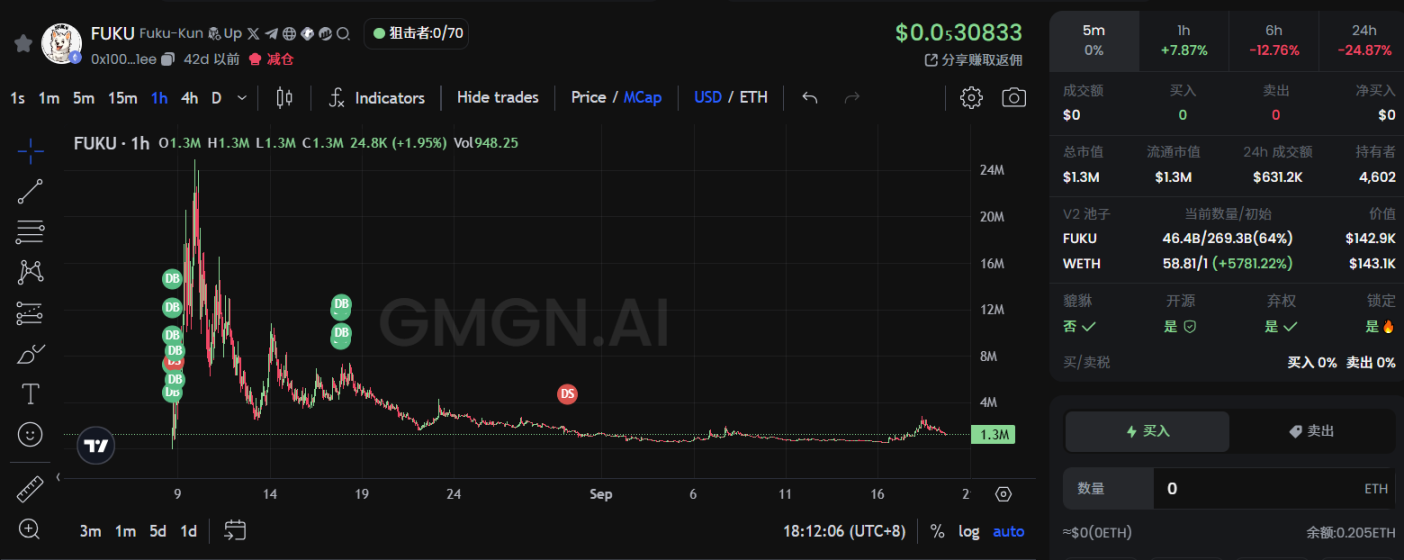Switch chart to Price mode

click(589, 97)
